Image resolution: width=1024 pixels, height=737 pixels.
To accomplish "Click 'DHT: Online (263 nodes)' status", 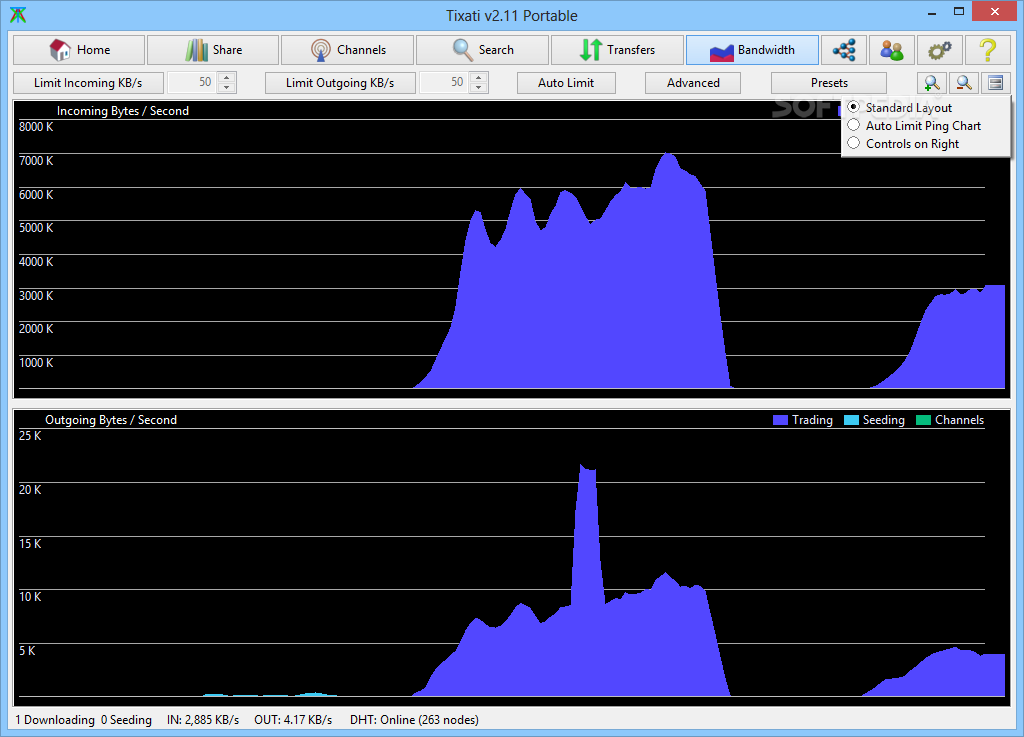I will click(414, 719).
